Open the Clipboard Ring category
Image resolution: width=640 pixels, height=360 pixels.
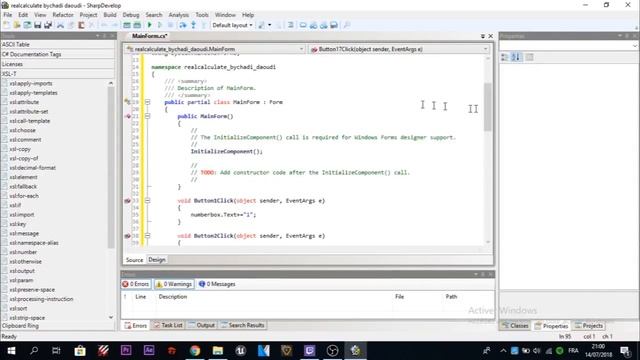(58, 326)
